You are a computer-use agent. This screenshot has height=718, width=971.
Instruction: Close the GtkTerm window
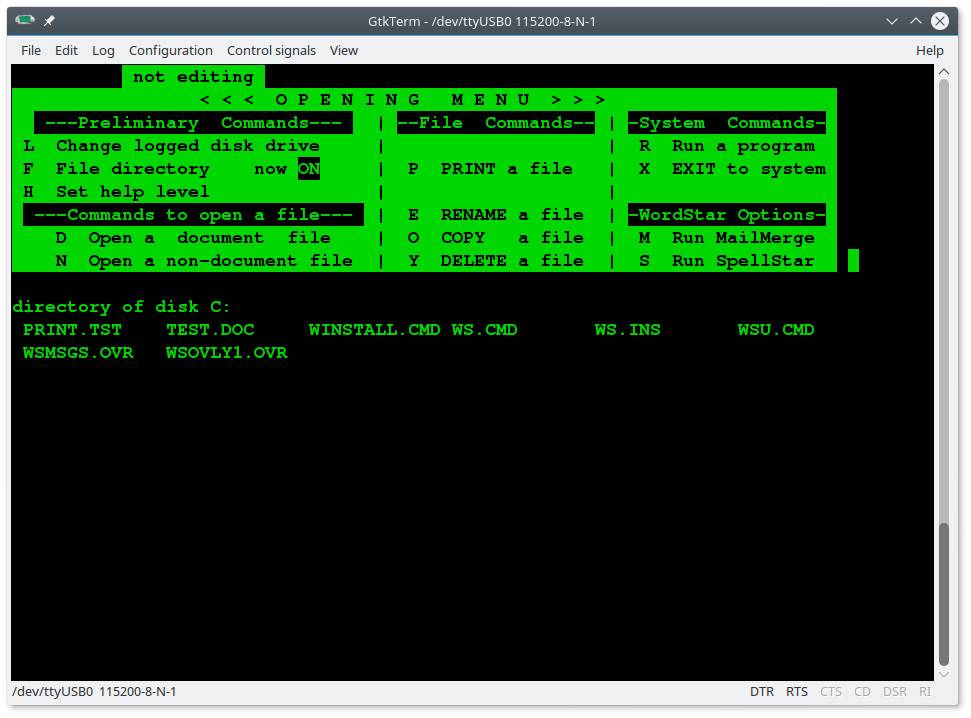940,21
